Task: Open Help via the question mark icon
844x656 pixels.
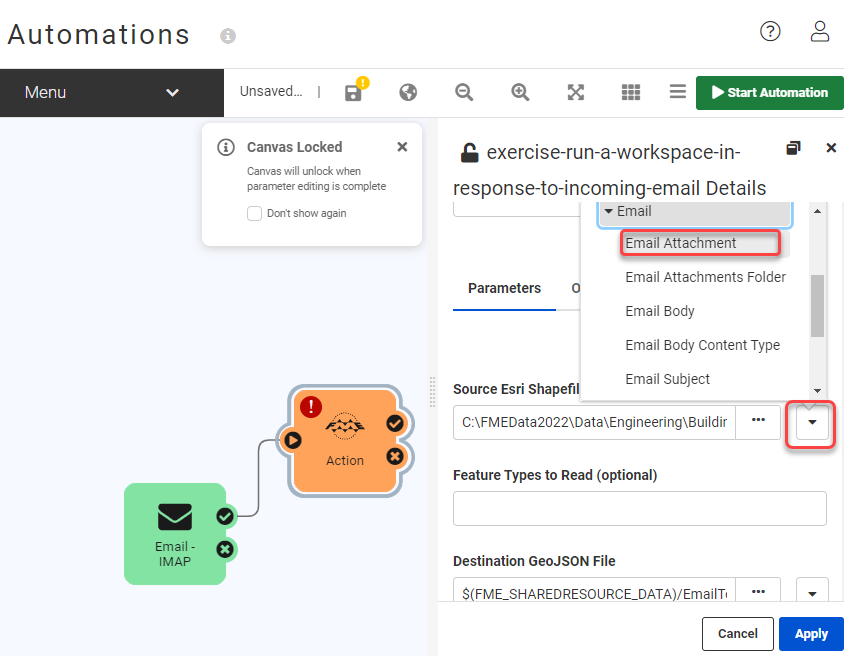Action: tap(770, 31)
